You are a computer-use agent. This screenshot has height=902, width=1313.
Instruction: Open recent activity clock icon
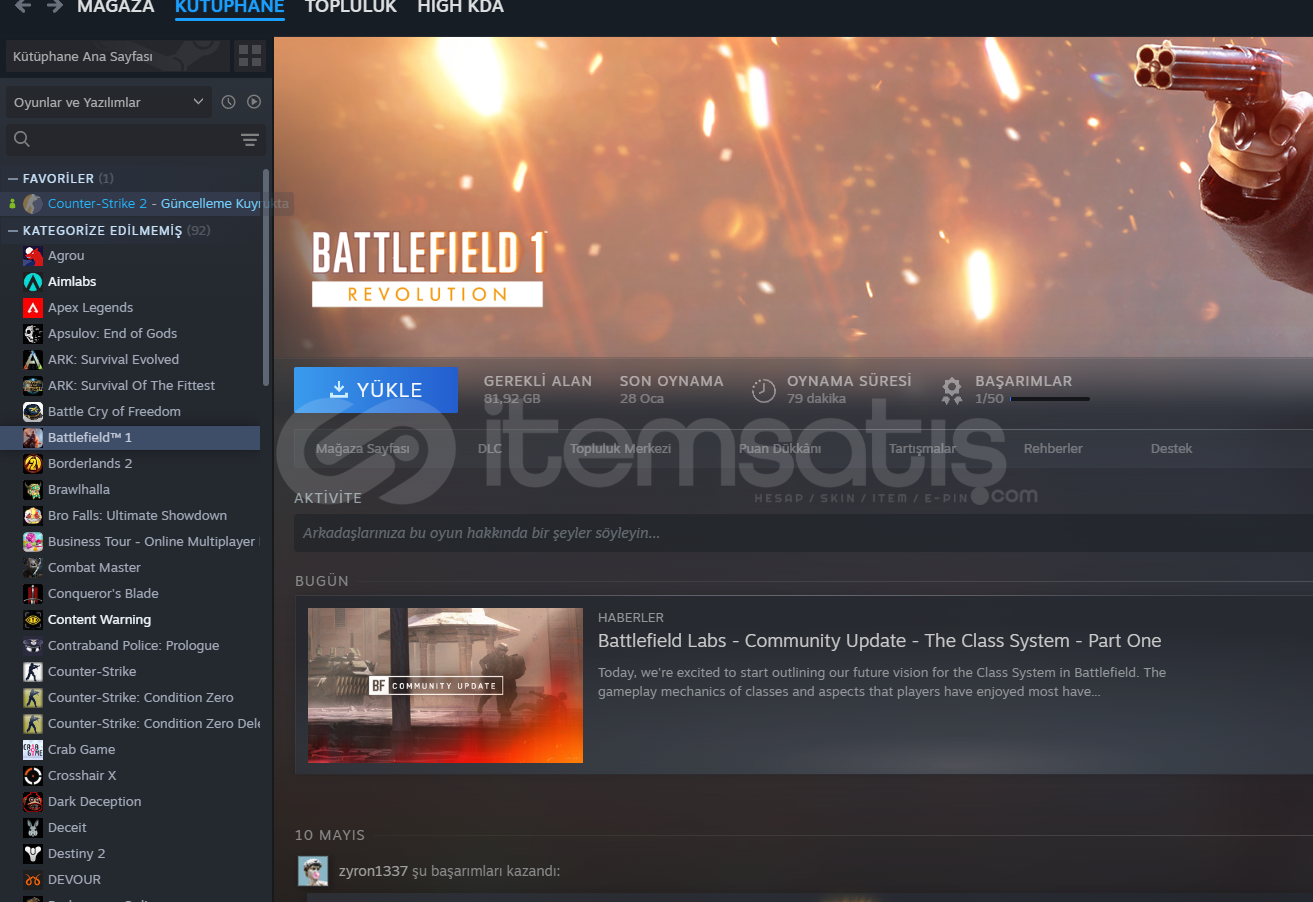[x=228, y=102]
